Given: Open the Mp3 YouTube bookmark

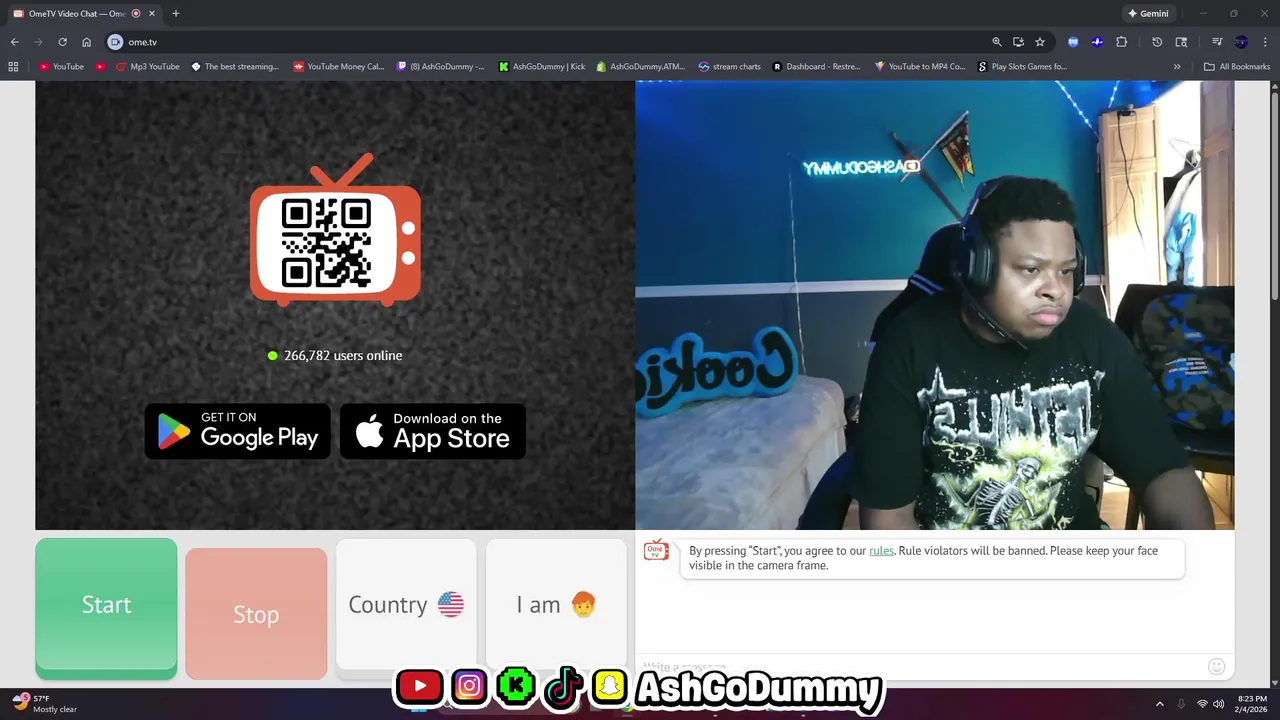Looking at the screenshot, I should click(148, 67).
